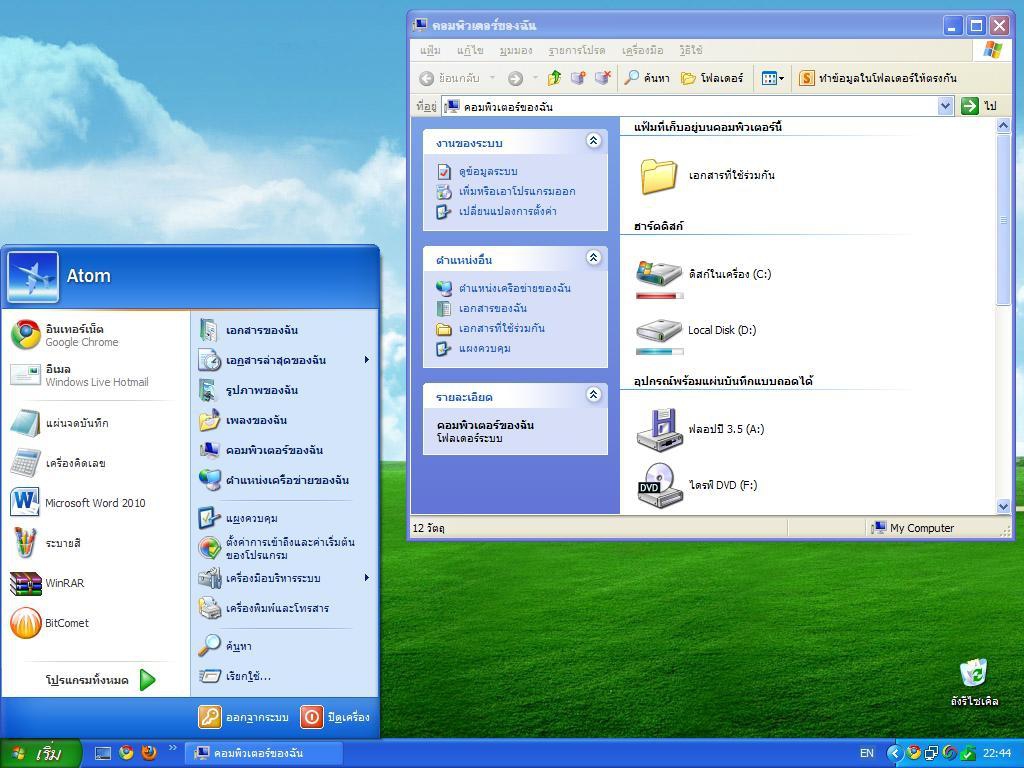Viewport: 1024px width, 768px height.
Task: Click the ดูข้อมูลระบบ link
Action: pyautogui.click(x=487, y=171)
